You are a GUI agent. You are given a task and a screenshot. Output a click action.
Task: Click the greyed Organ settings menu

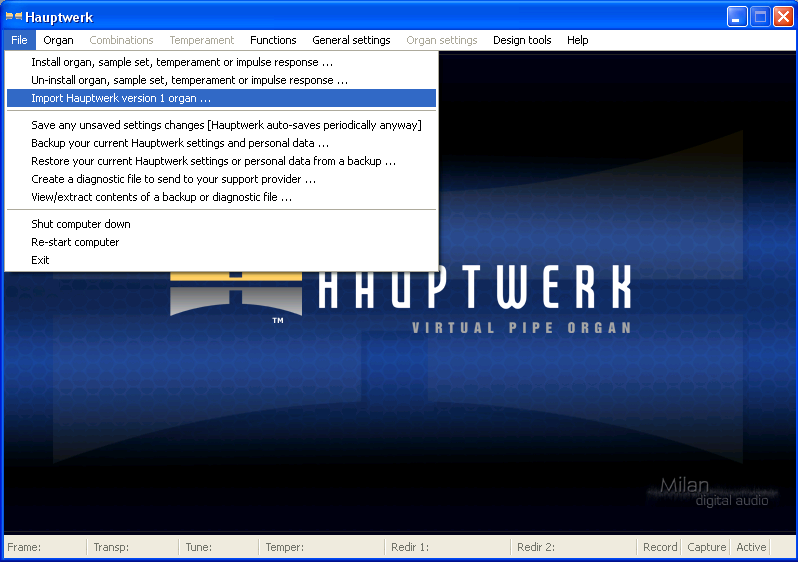tap(442, 40)
